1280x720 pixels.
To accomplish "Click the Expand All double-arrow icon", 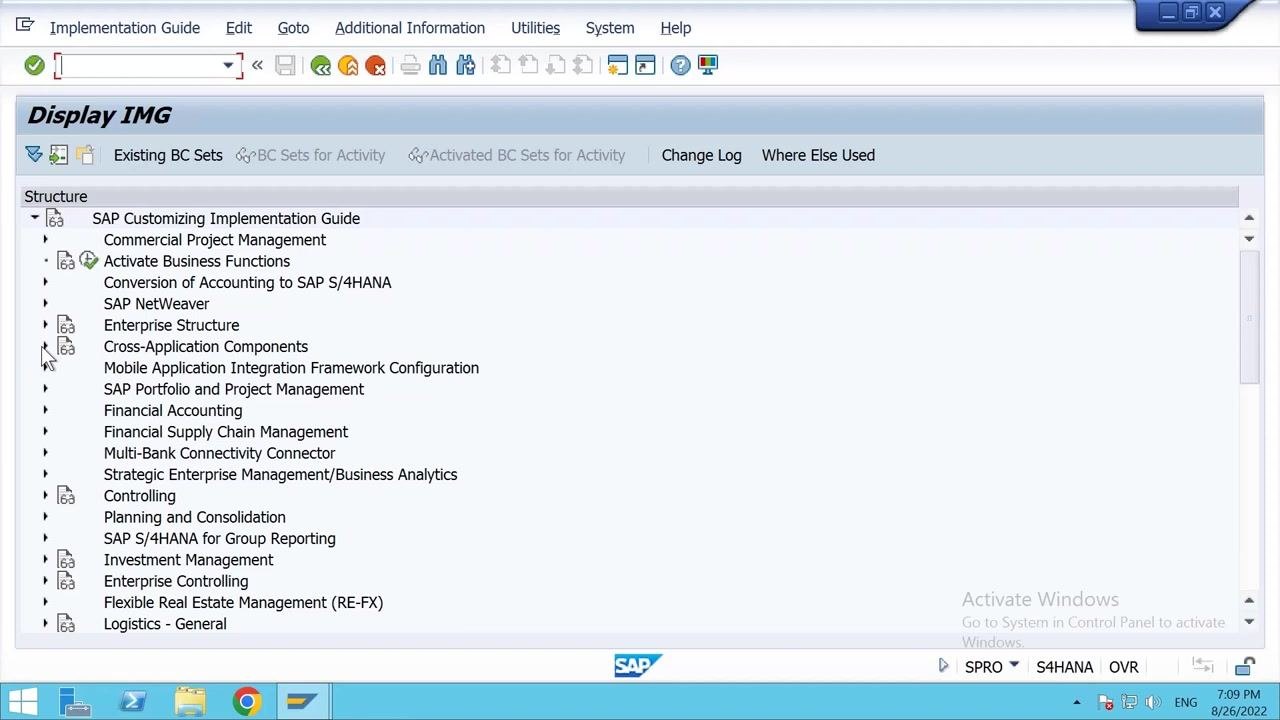I will click(x=34, y=155).
